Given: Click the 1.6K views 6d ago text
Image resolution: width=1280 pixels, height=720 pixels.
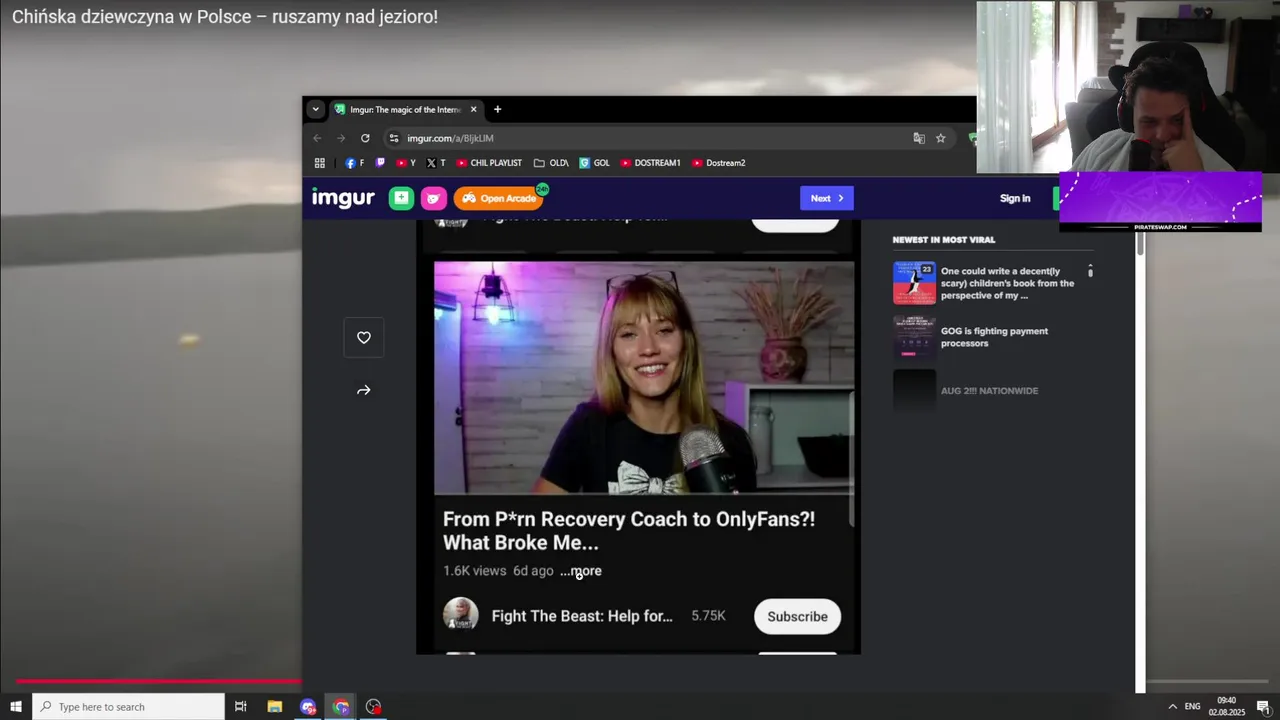Looking at the screenshot, I should click(x=498, y=571).
